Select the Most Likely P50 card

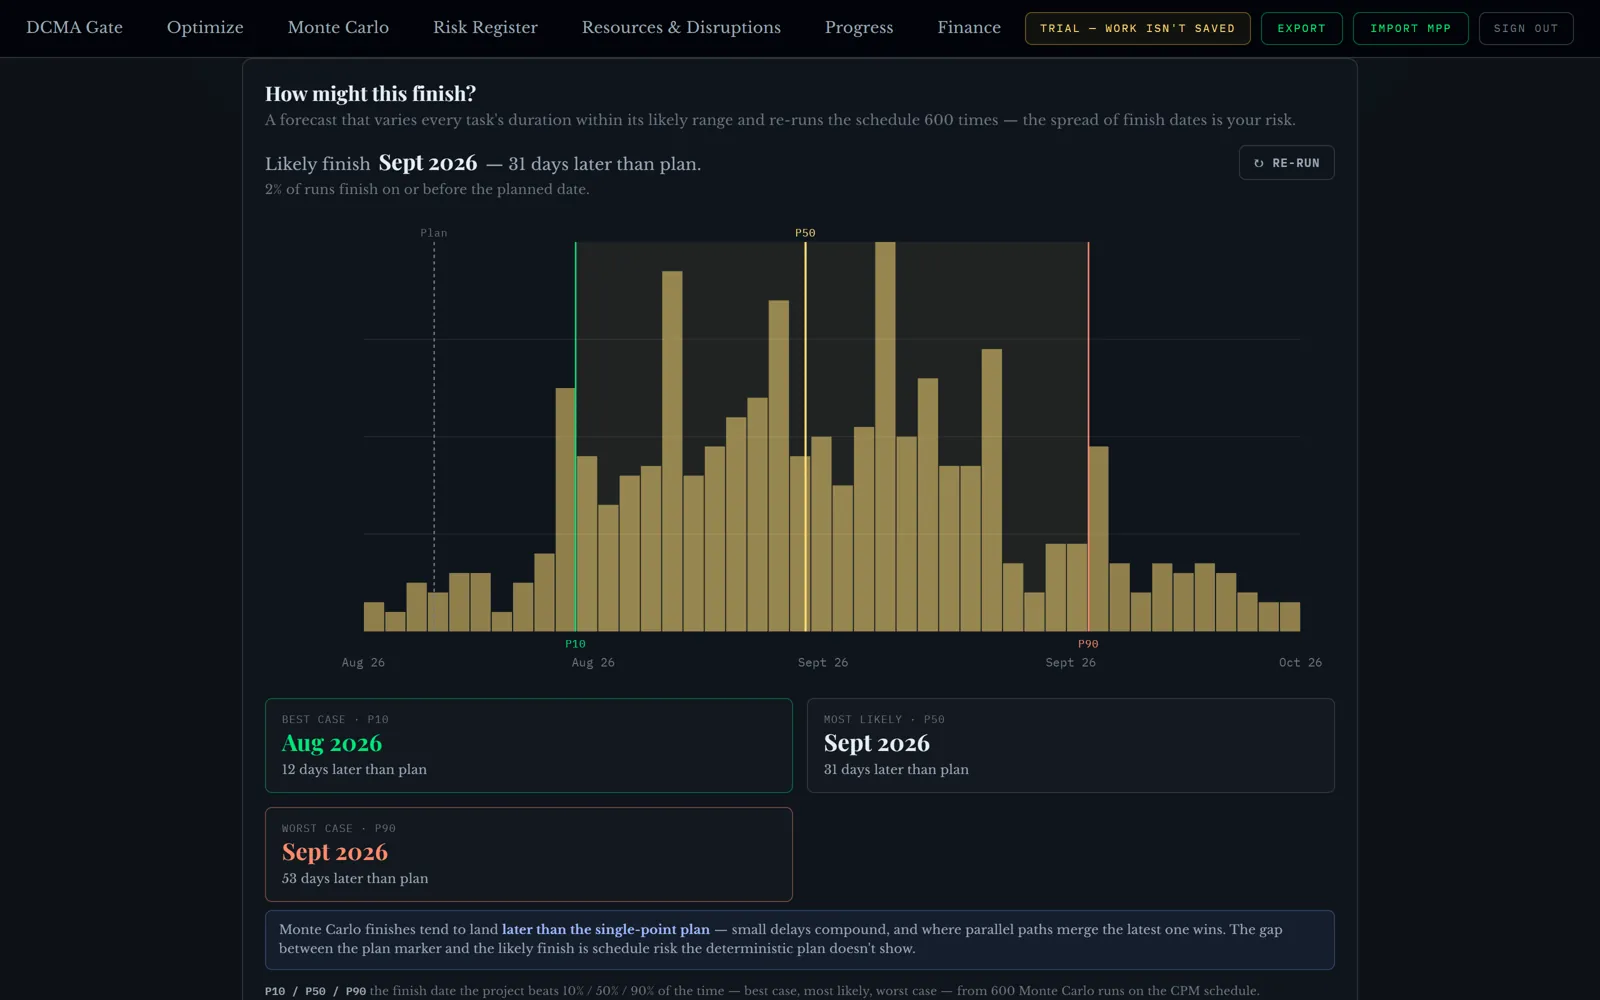click(x=1070, y=745)
